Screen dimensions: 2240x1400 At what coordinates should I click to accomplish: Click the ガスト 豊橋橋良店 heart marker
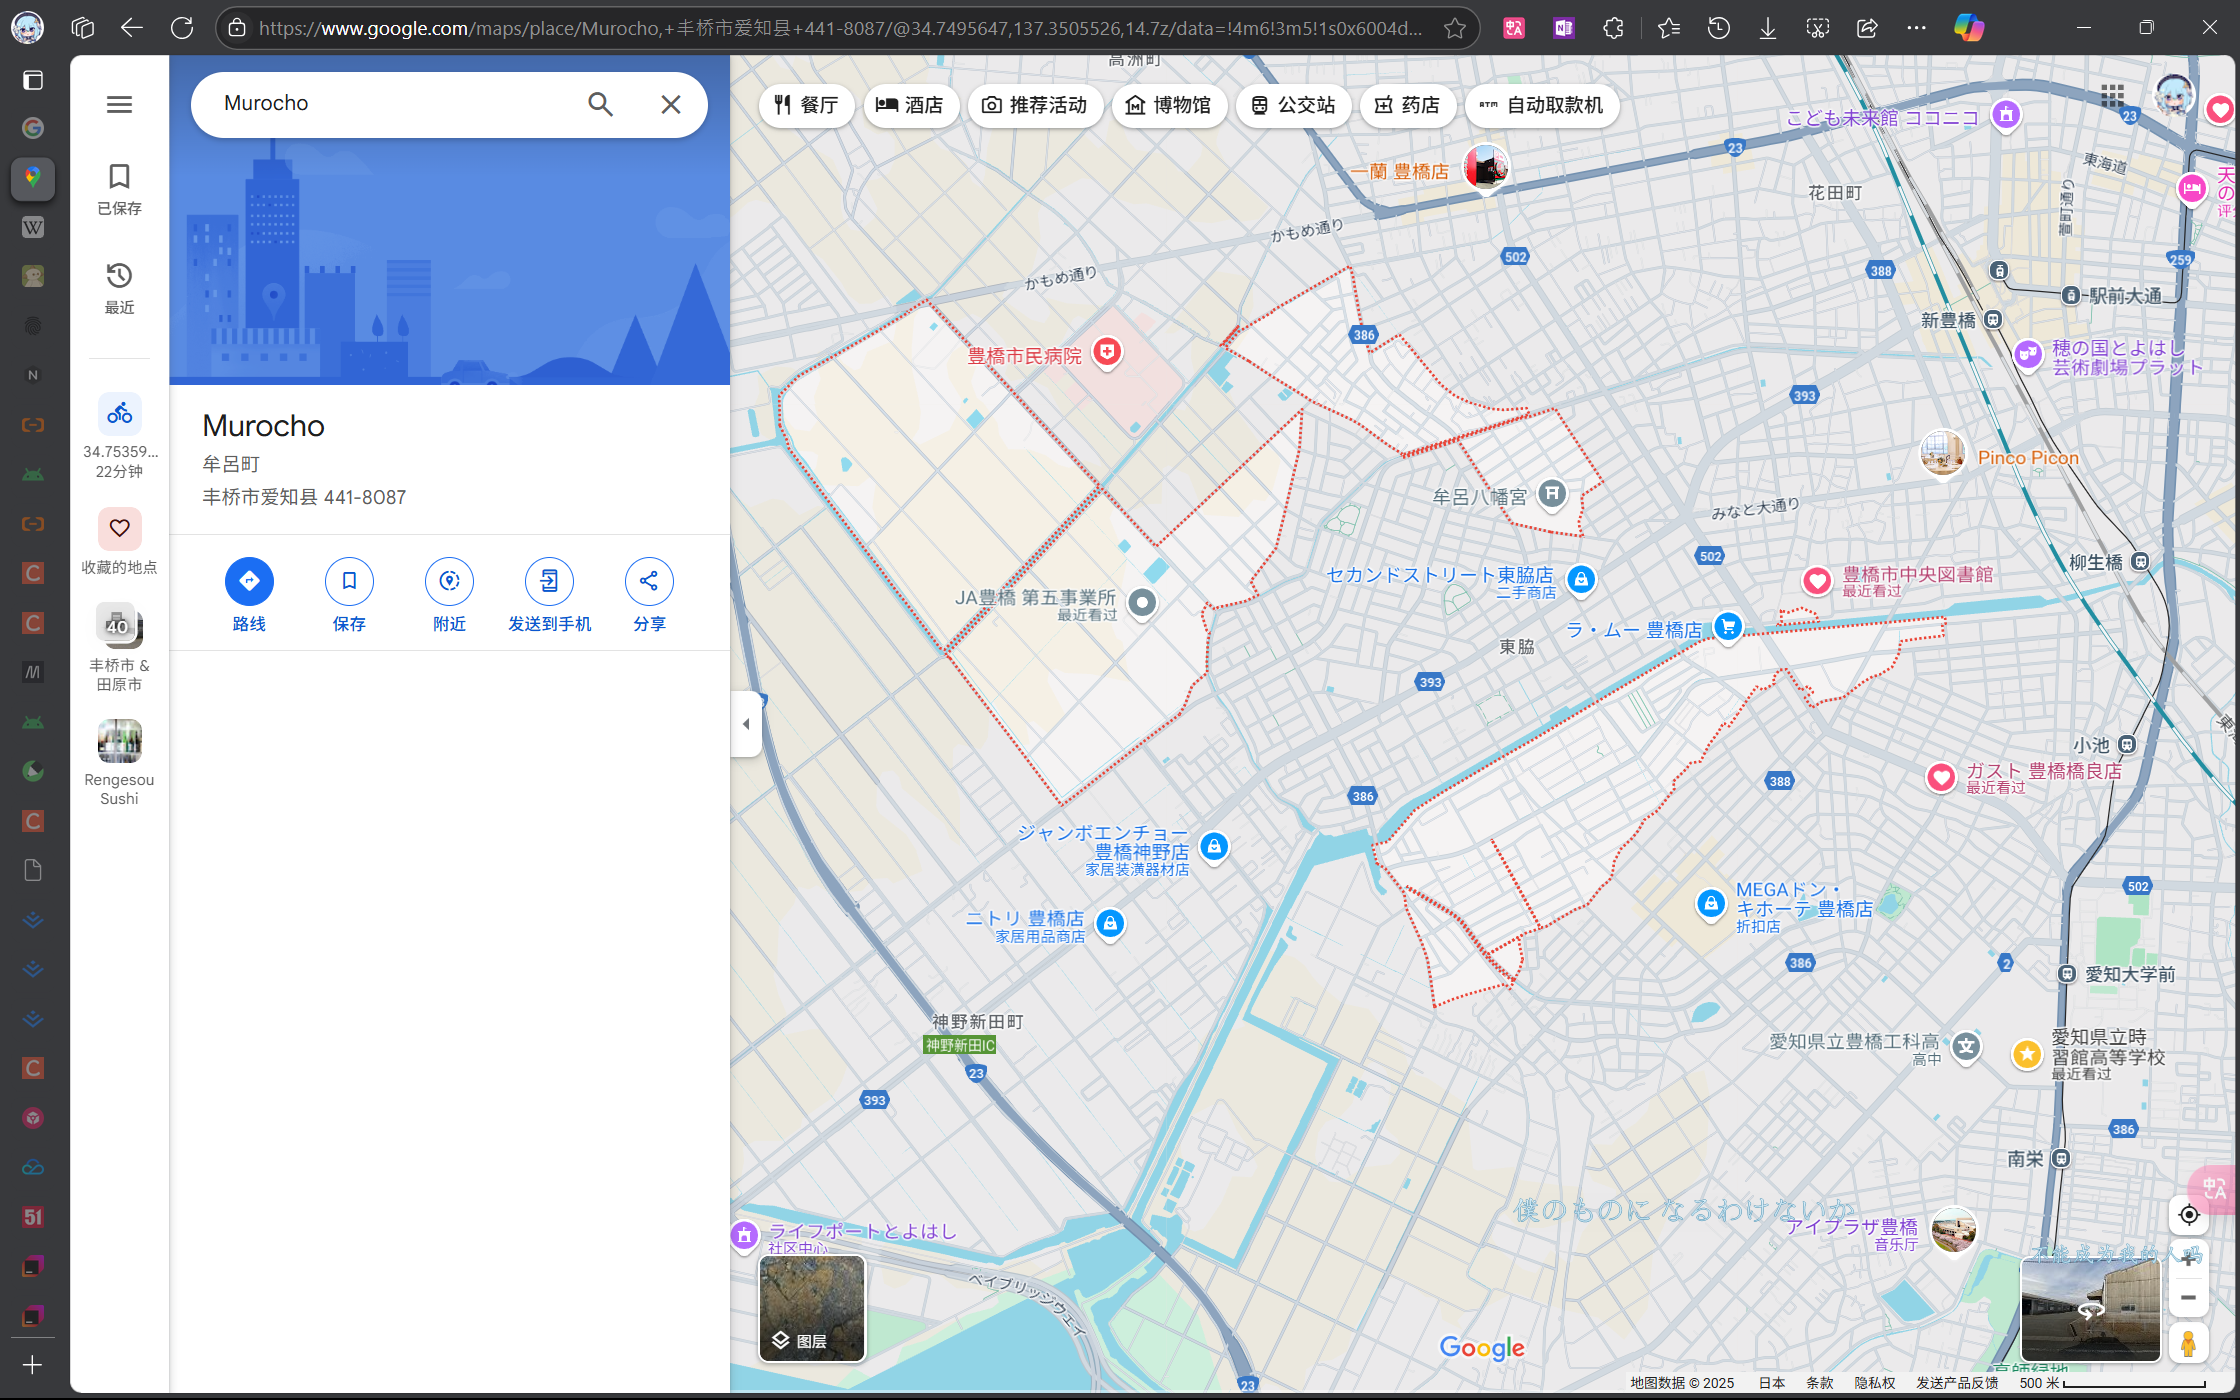pos(1941,778)
